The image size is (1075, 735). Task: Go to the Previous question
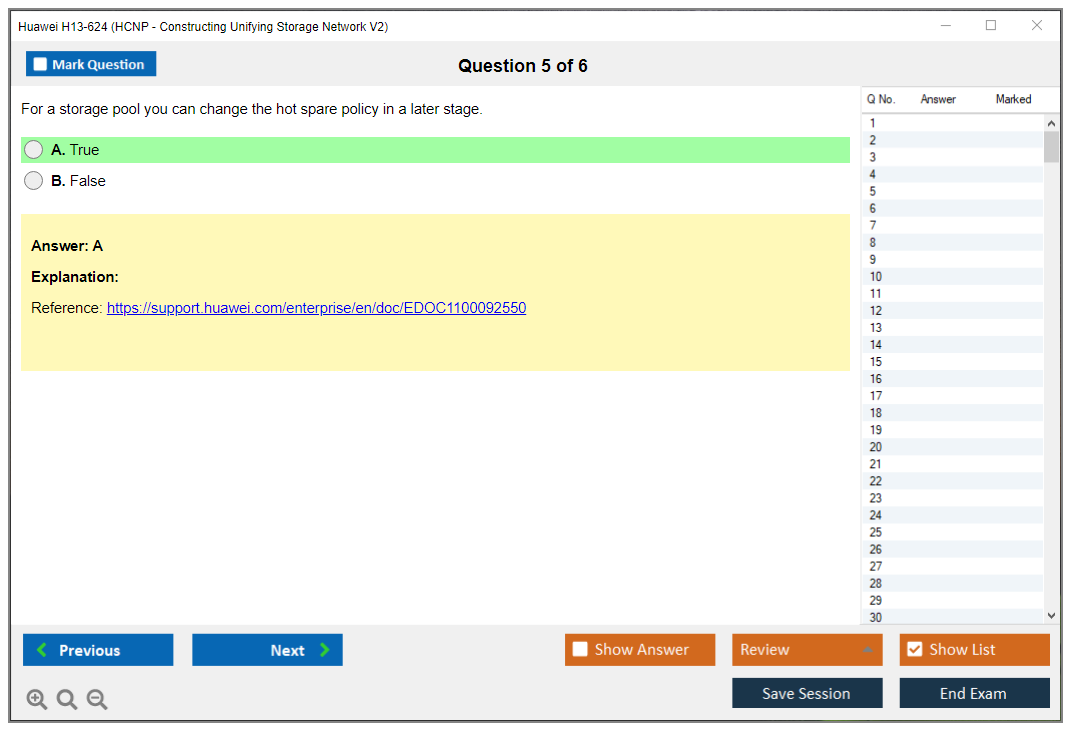point(98,650)
